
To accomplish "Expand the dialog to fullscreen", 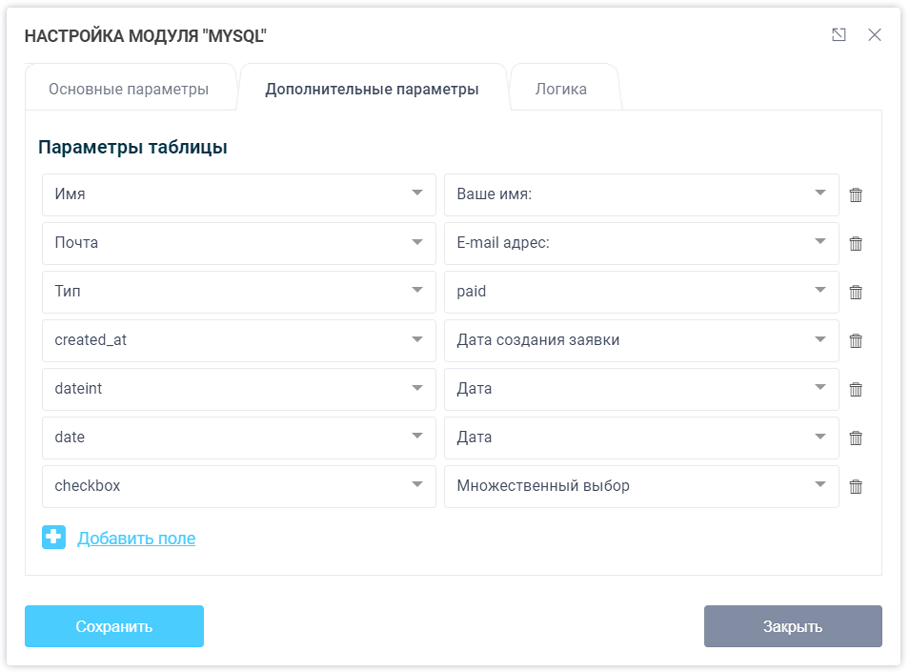I will click(x=838, y=34).
